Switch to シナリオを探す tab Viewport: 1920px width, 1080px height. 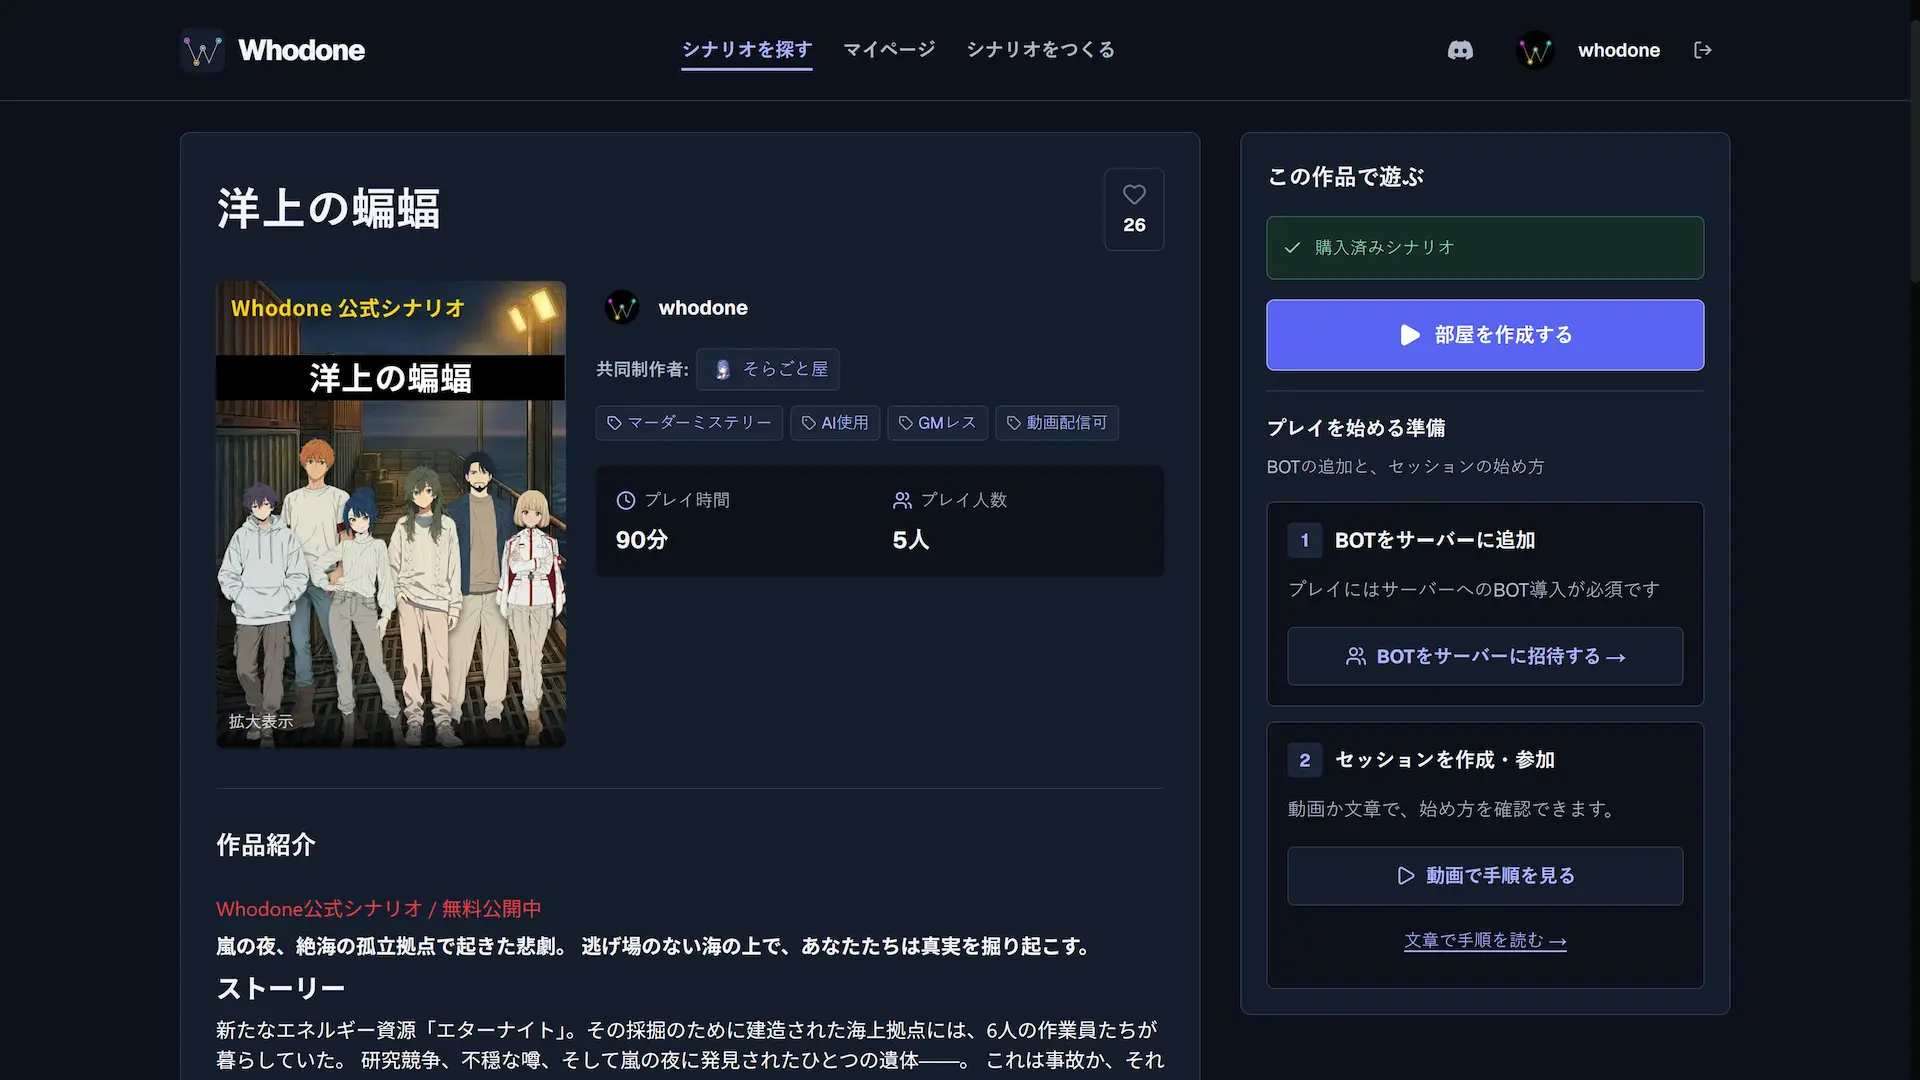pos(747,50)
